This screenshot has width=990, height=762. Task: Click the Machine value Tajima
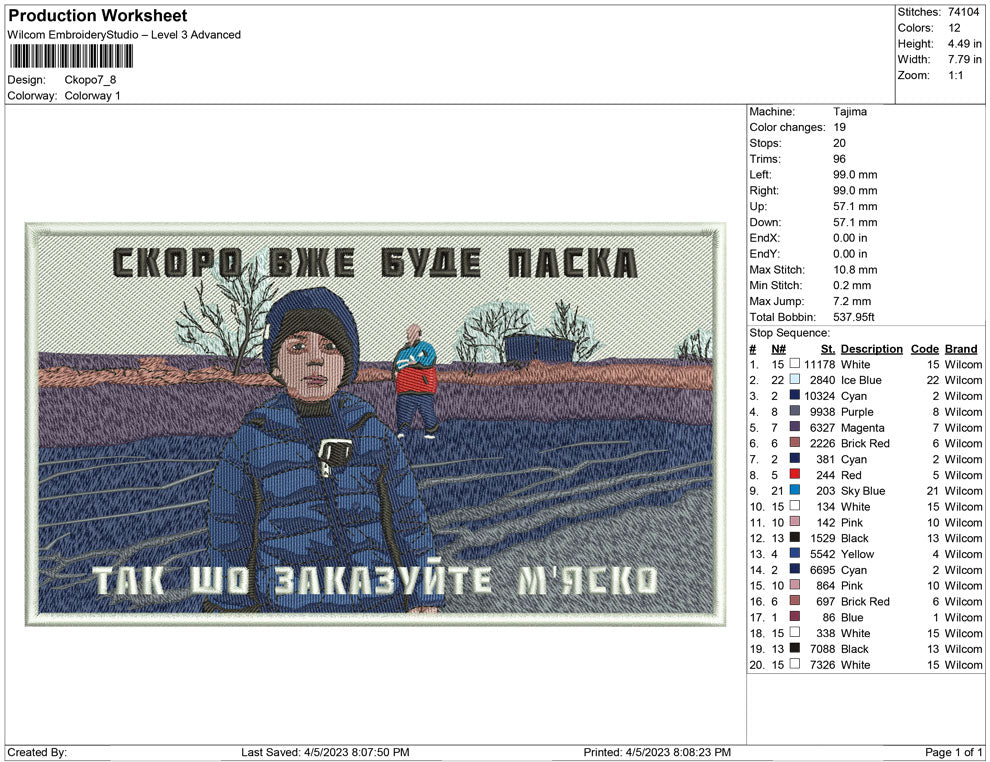click(850, 111)
